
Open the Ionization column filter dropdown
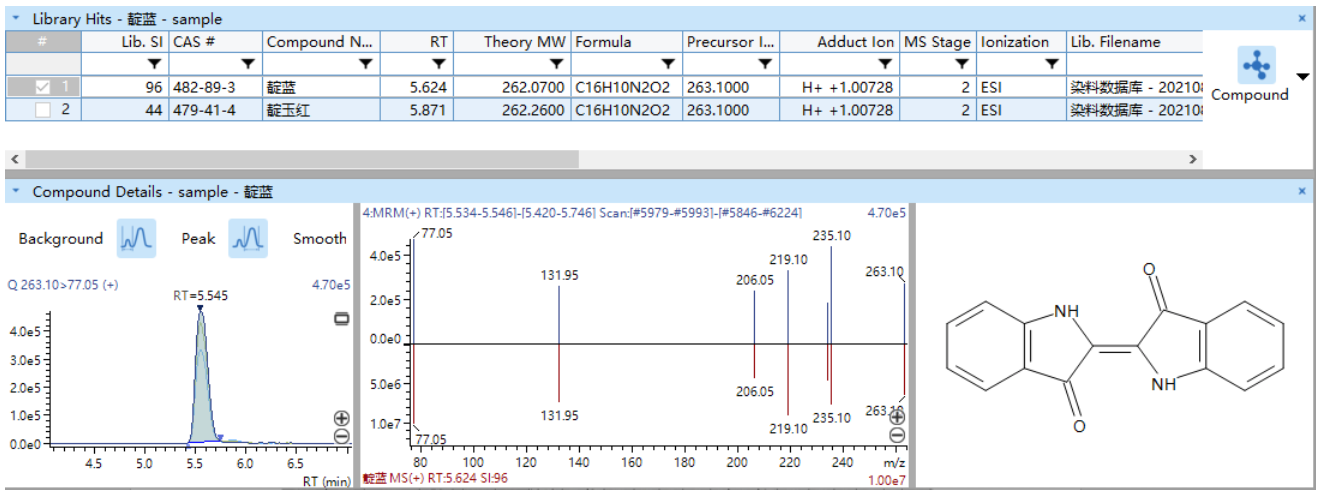tap(1051, 64)
